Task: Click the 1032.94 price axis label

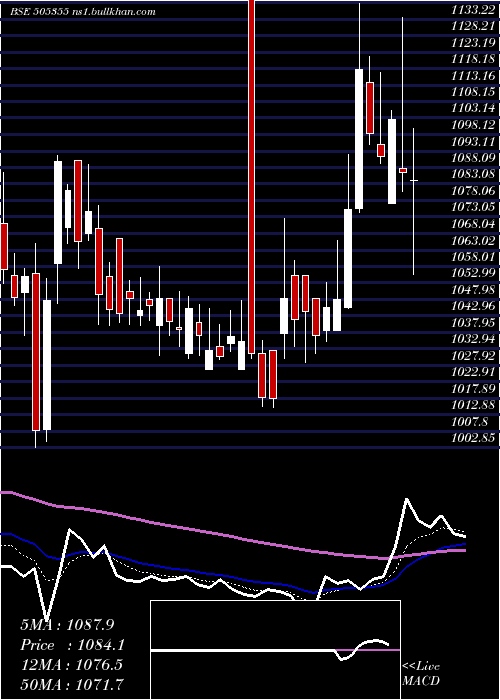Action: click(x=473, y=339)
